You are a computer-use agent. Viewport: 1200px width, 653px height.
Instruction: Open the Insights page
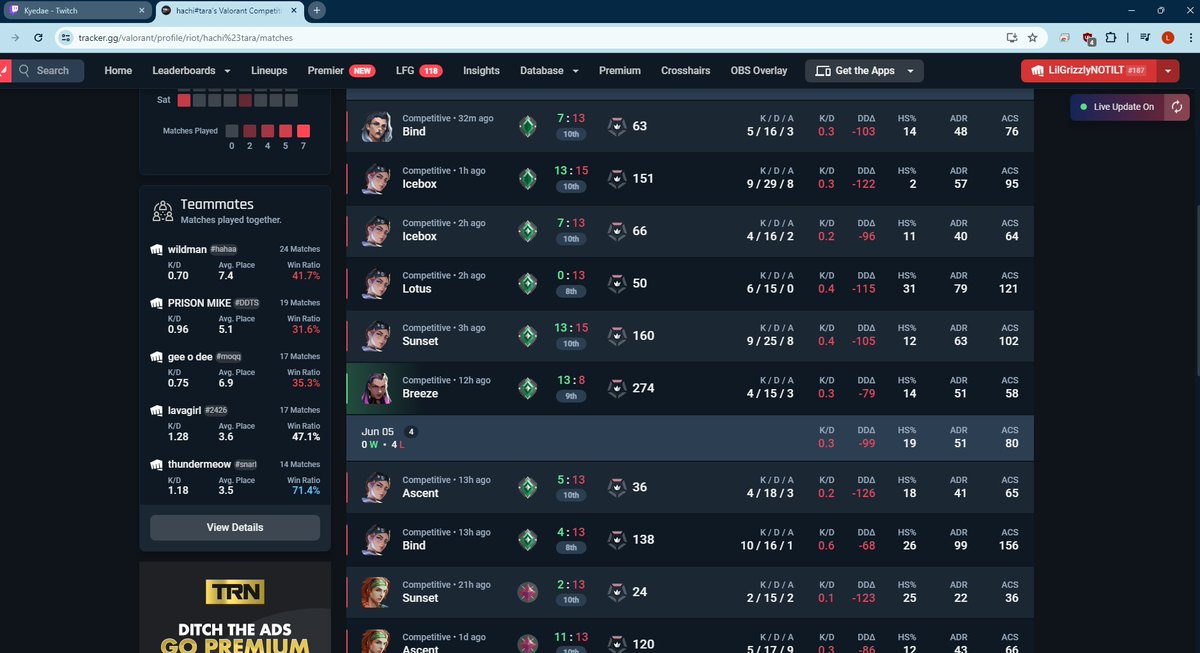(481, 71)
